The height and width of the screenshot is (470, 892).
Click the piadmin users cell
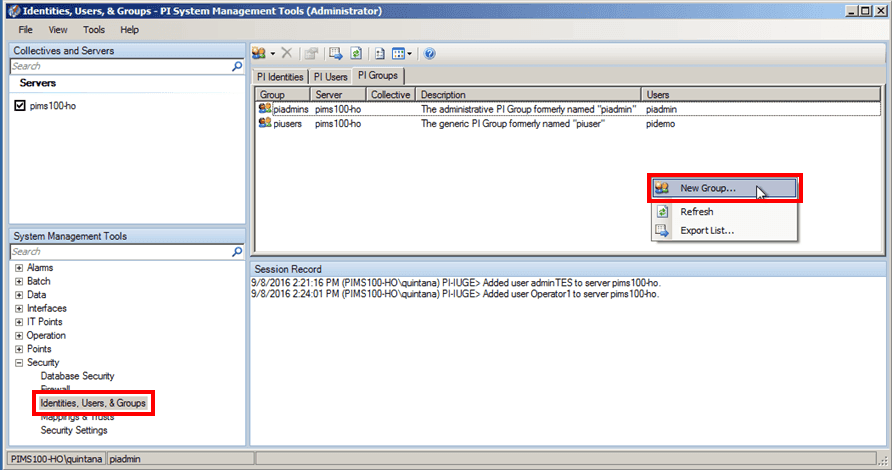661,109
